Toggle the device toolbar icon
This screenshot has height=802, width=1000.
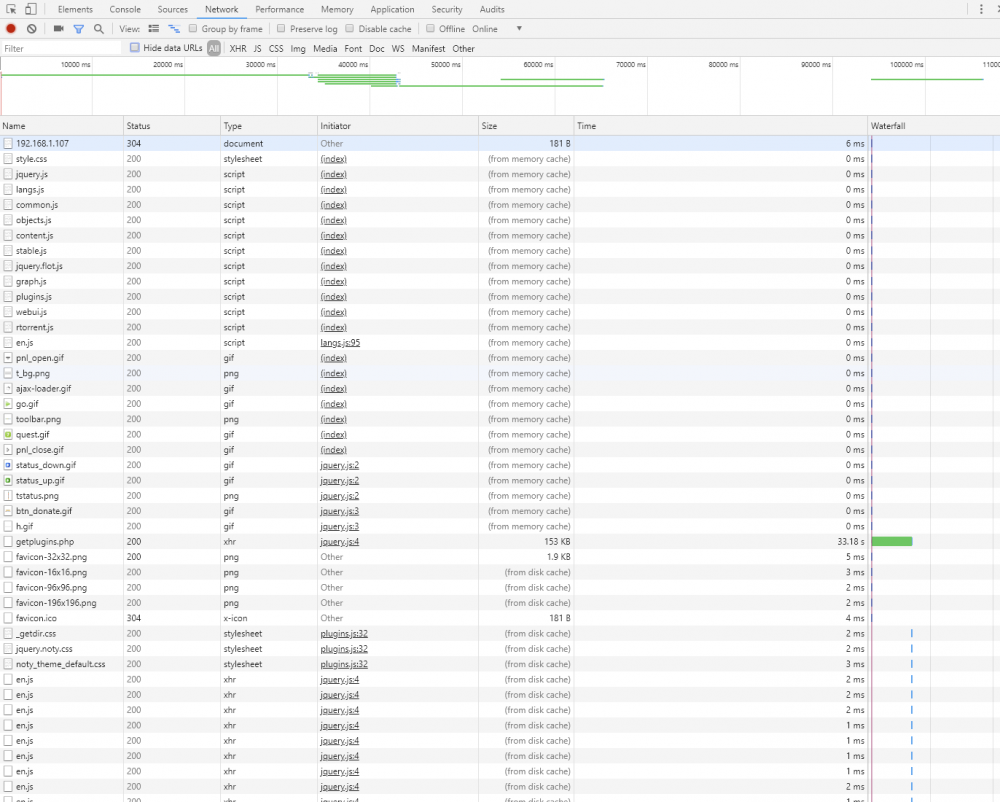pyautogui.click(x=31, y=10)
